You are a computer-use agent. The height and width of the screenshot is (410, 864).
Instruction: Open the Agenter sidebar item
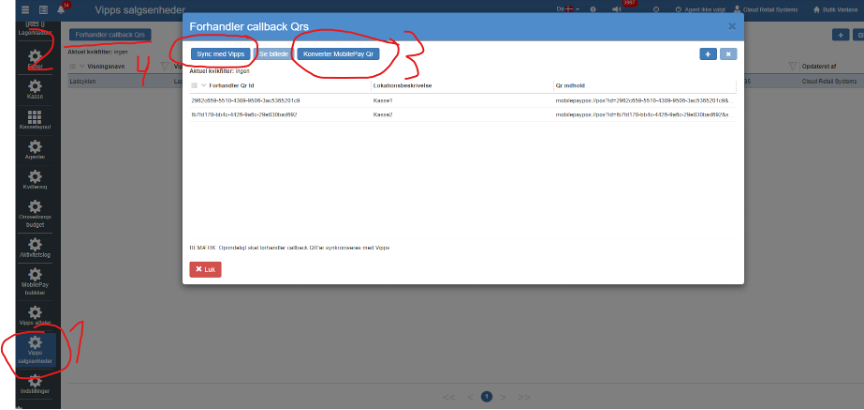click(x=35, y=150)
